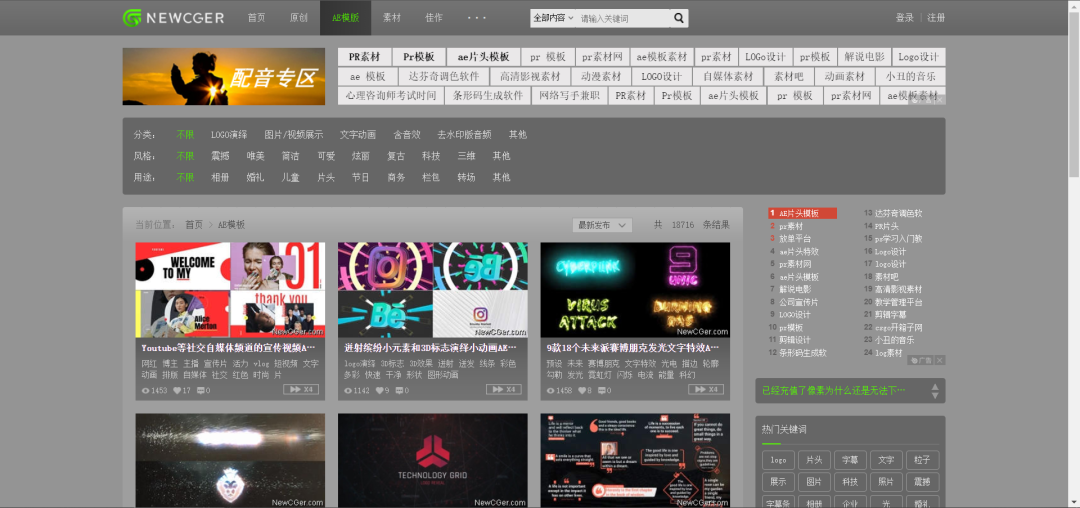Choose '片头' in the 用途 filter row
The image size is (1080, 508).
326,177
